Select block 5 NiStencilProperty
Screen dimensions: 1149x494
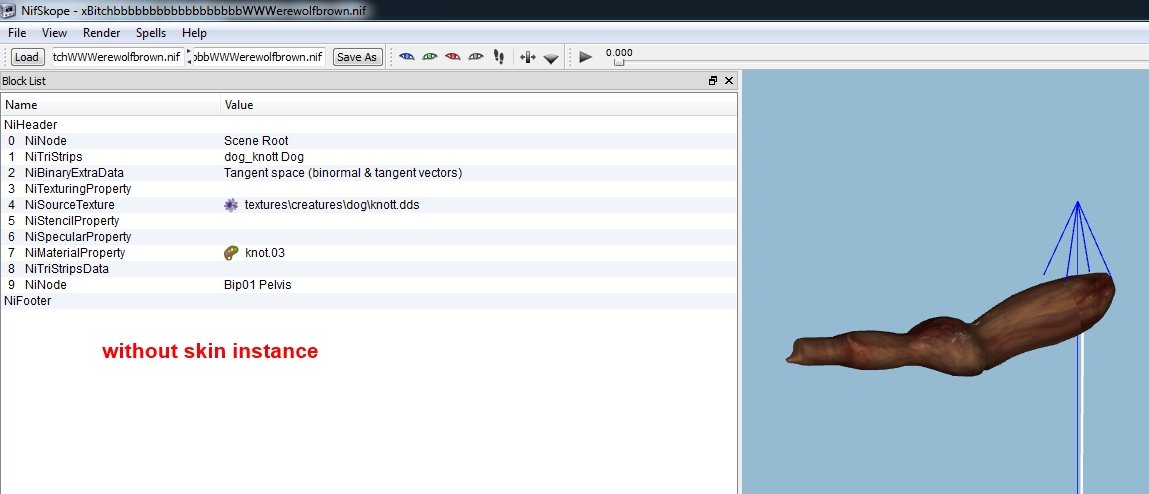point(369,221)
